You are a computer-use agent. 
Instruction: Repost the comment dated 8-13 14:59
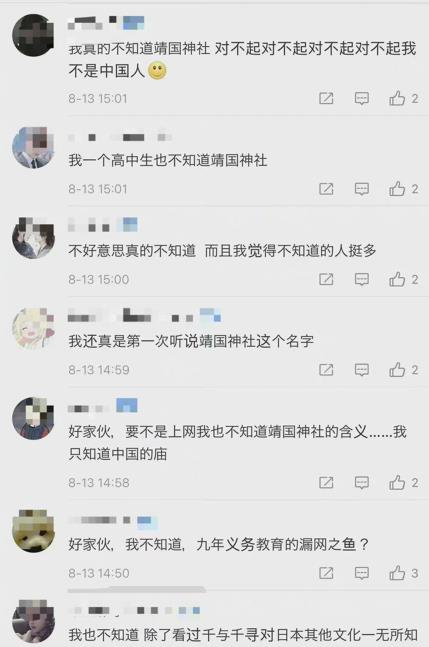point(326,369)
